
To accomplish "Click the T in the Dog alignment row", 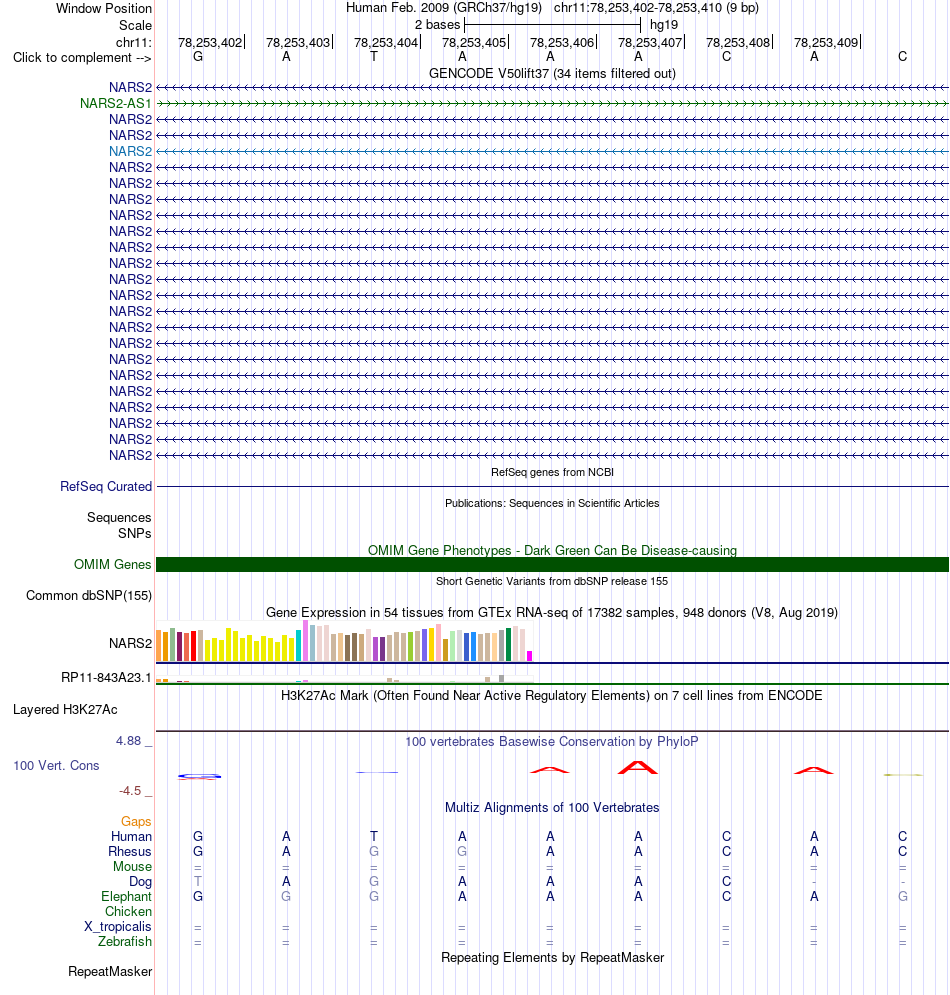I will tap(198, 881).
